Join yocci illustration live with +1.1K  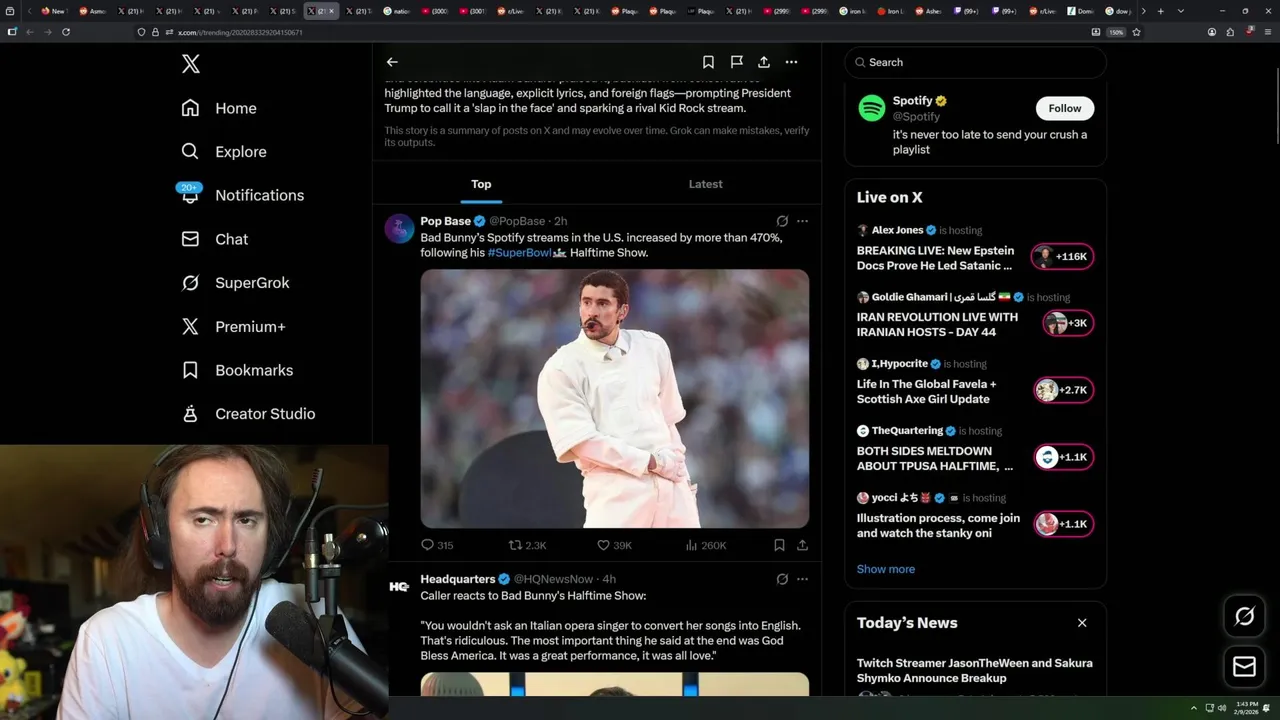point(1063,524)
